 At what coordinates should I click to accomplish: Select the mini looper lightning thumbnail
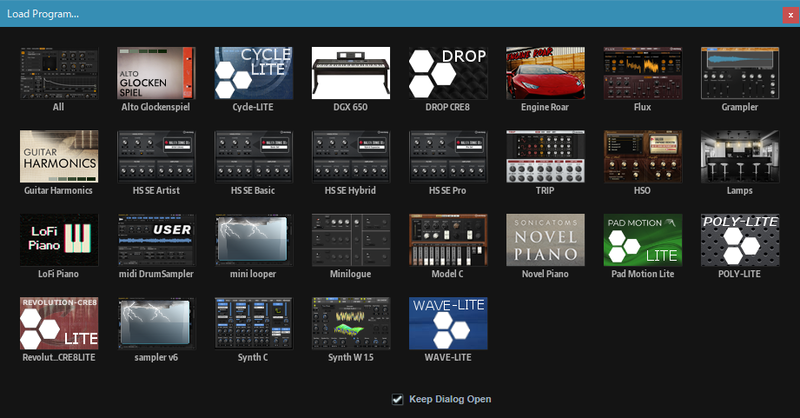[254, 240]
